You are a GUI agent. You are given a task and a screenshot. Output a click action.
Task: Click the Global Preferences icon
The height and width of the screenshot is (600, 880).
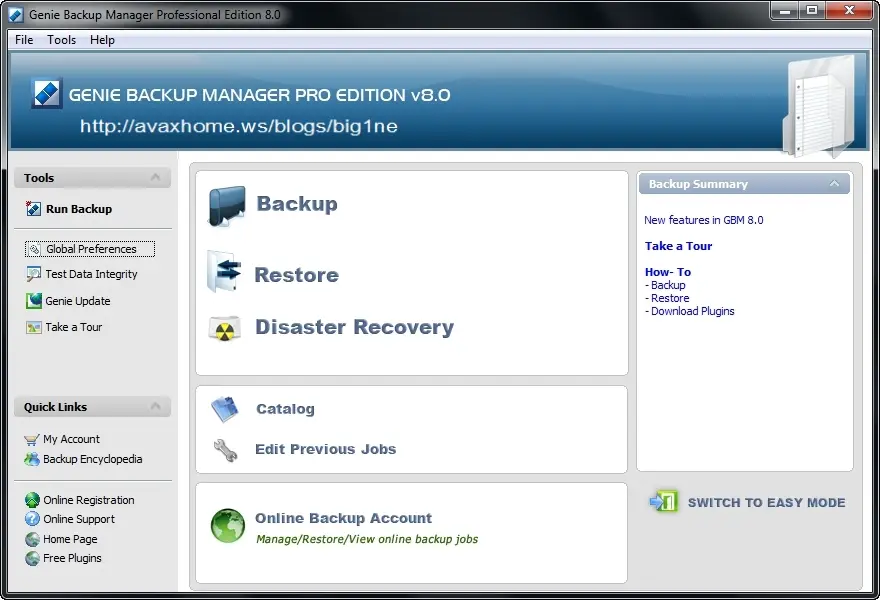click(34, 249)
